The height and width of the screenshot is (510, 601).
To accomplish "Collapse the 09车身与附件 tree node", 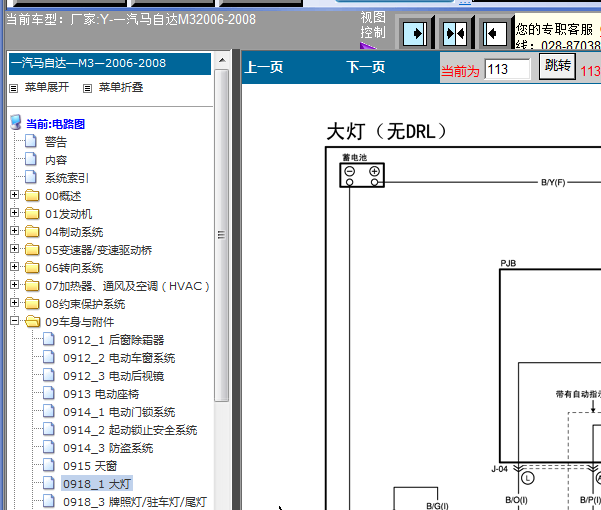I will pyautogui.click(x=15, y=321).
